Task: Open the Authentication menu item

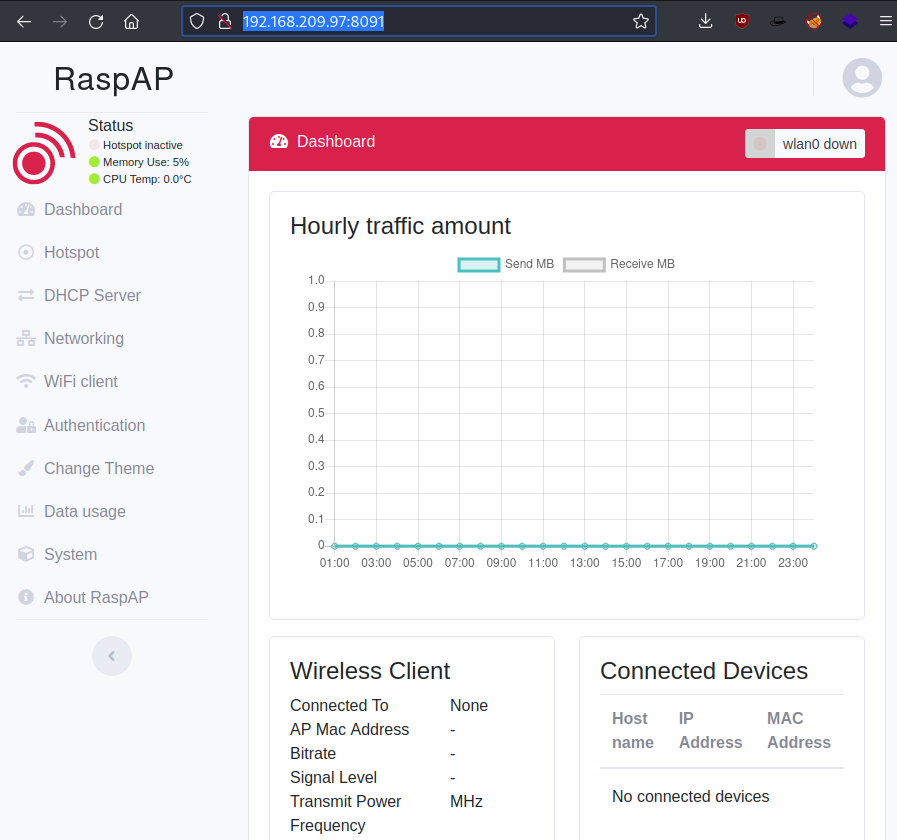Action: pyautogui.click(x=94, y=426)
